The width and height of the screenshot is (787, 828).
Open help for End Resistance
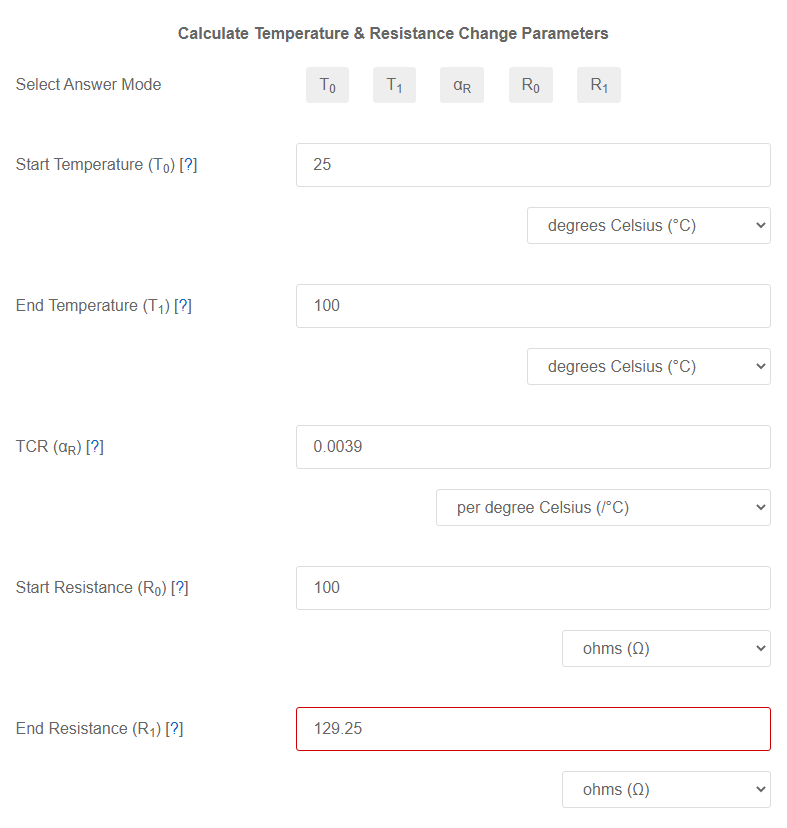point(175,728)
